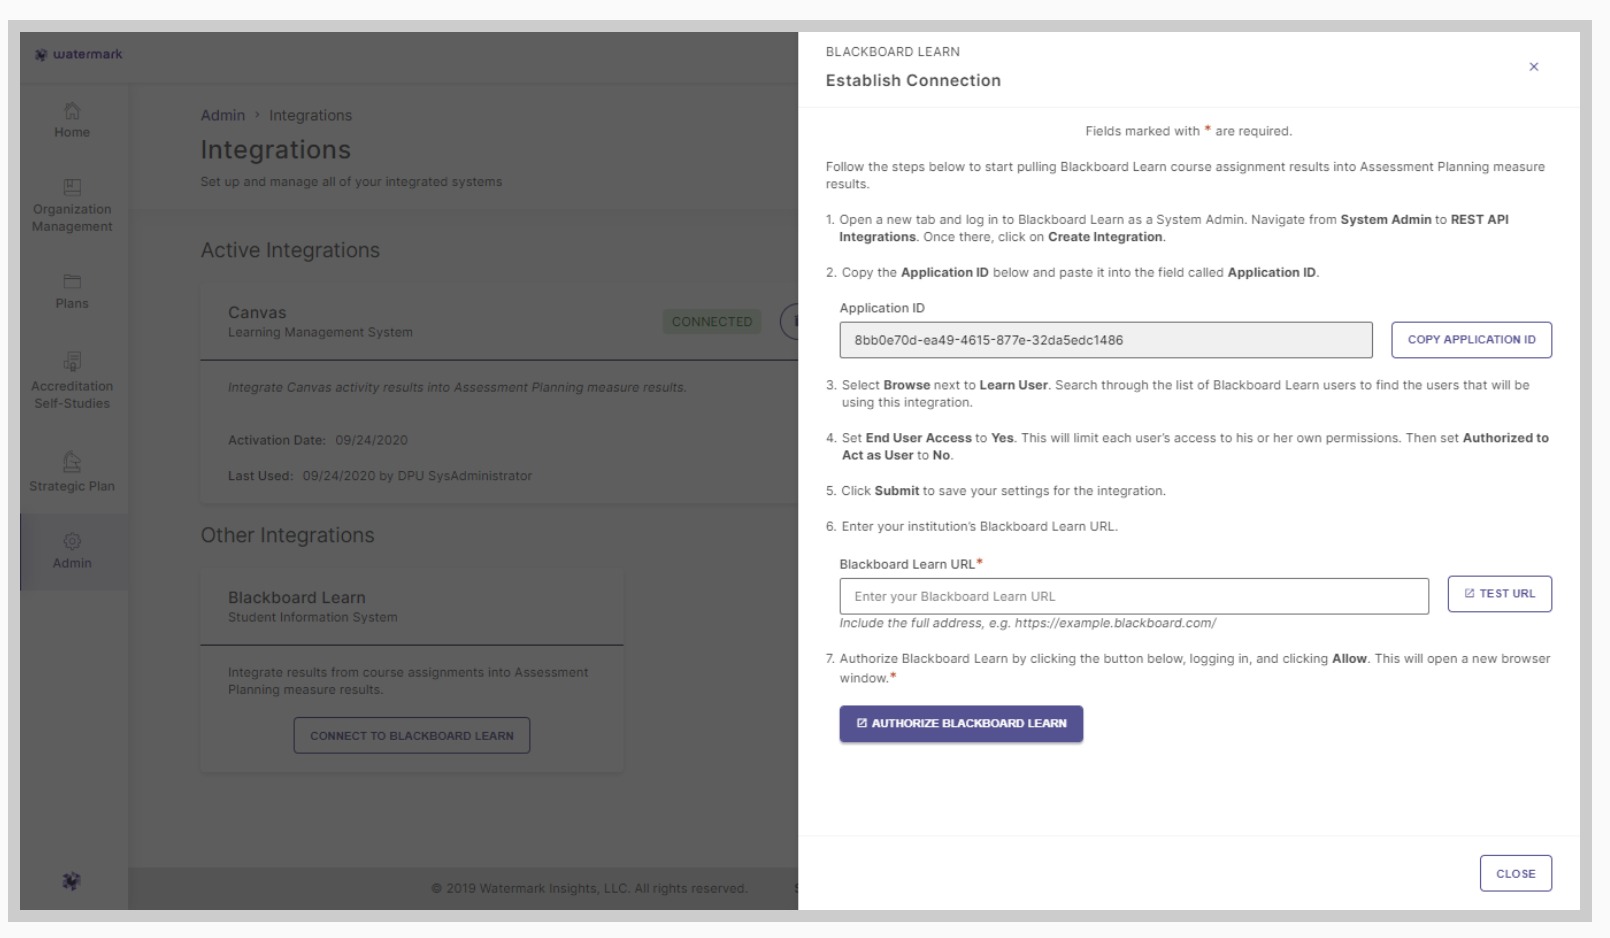This screenshot has height=938, width=1610.
Task: Click Connect to Blackboard Learn button
Action: [411, 736]
